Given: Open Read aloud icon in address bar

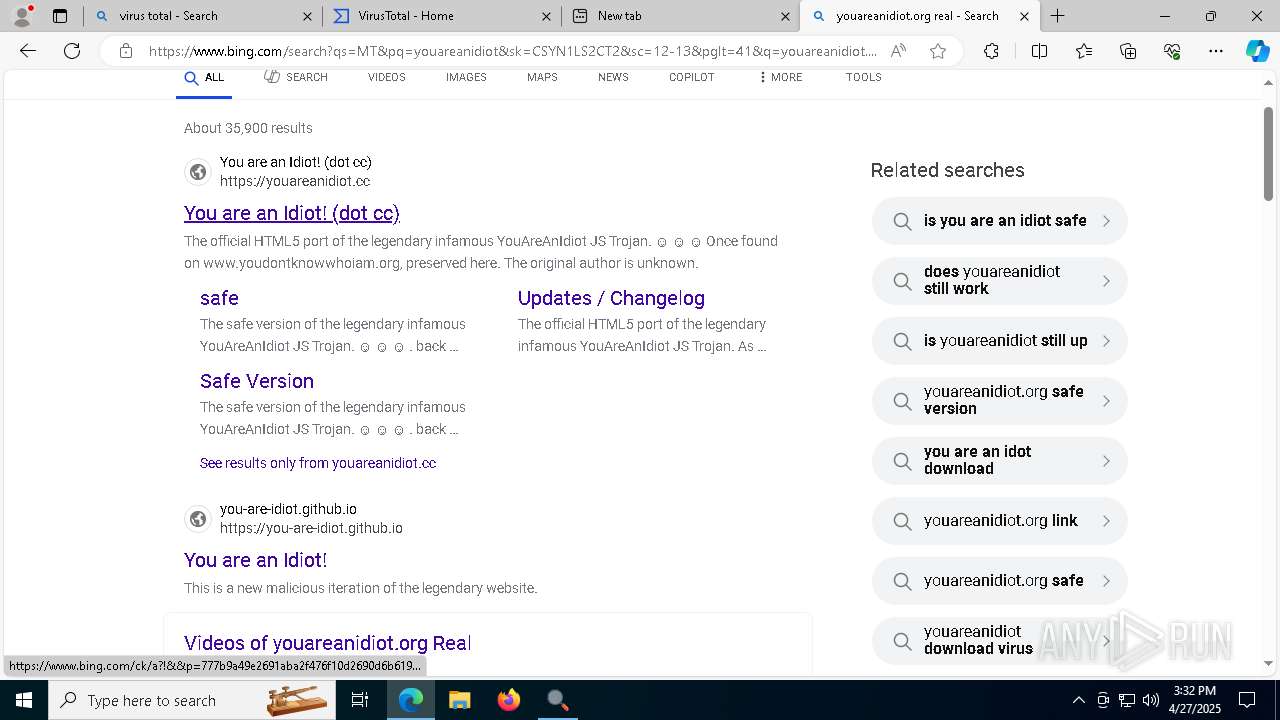Looking at the screenshot, I should [898, 51].
